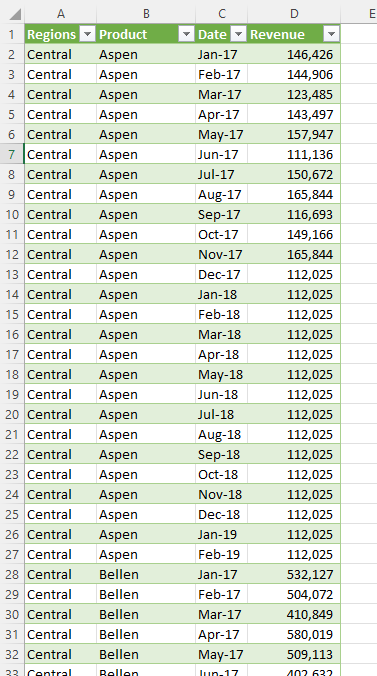Select row 13 header
The image size is (377, 676).
12,274
